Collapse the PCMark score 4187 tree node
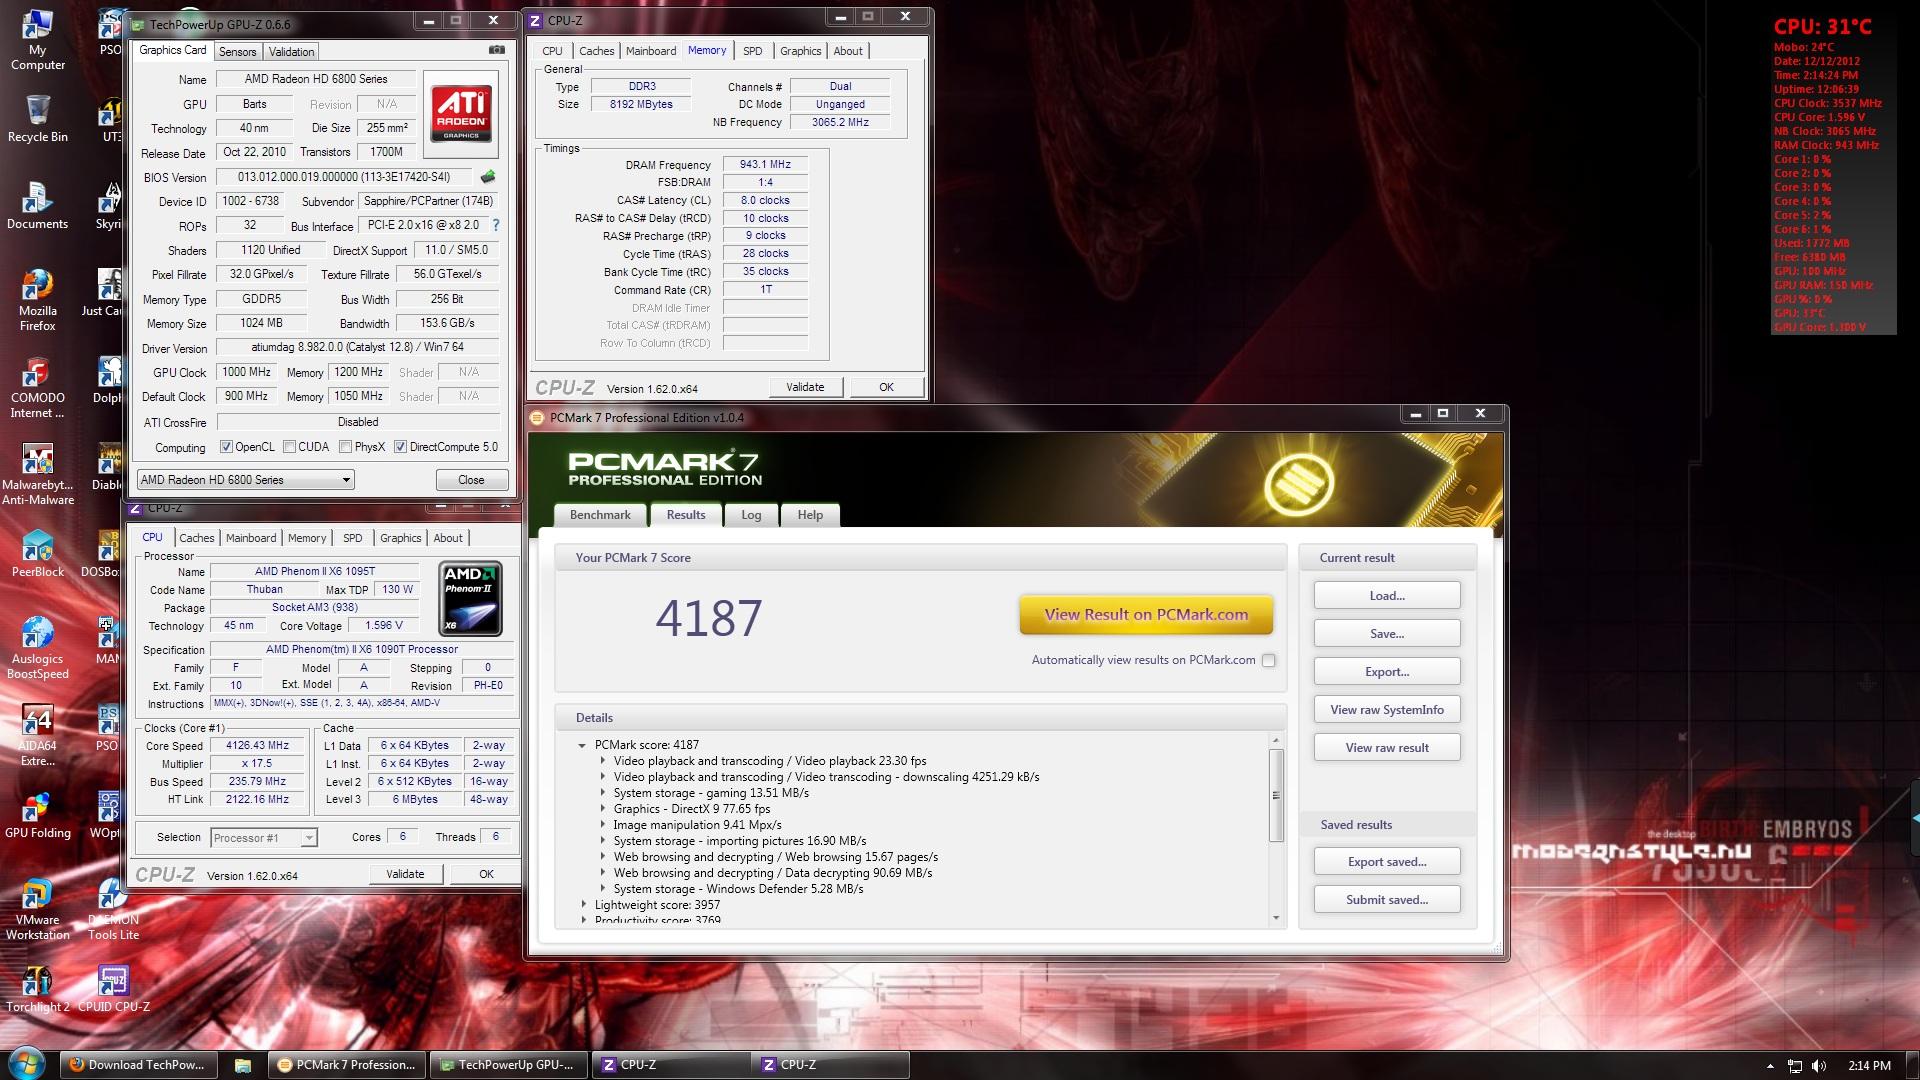This screenshot has height=1080, width=1920. pyautogui.click(x=581, y=745)
